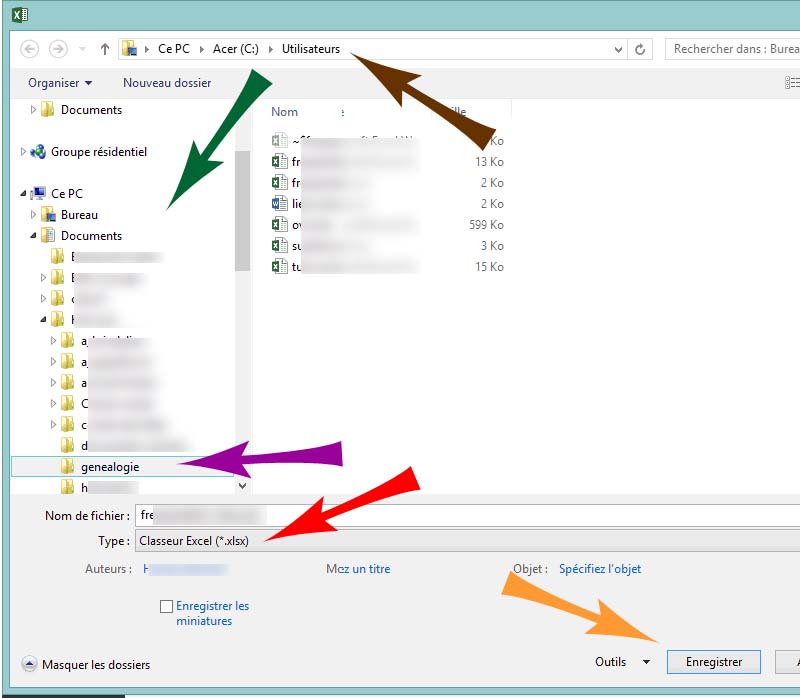The image size is (800, 698).
Task: Select the Word document of 2 Ko
Action: tap(388, 204)
